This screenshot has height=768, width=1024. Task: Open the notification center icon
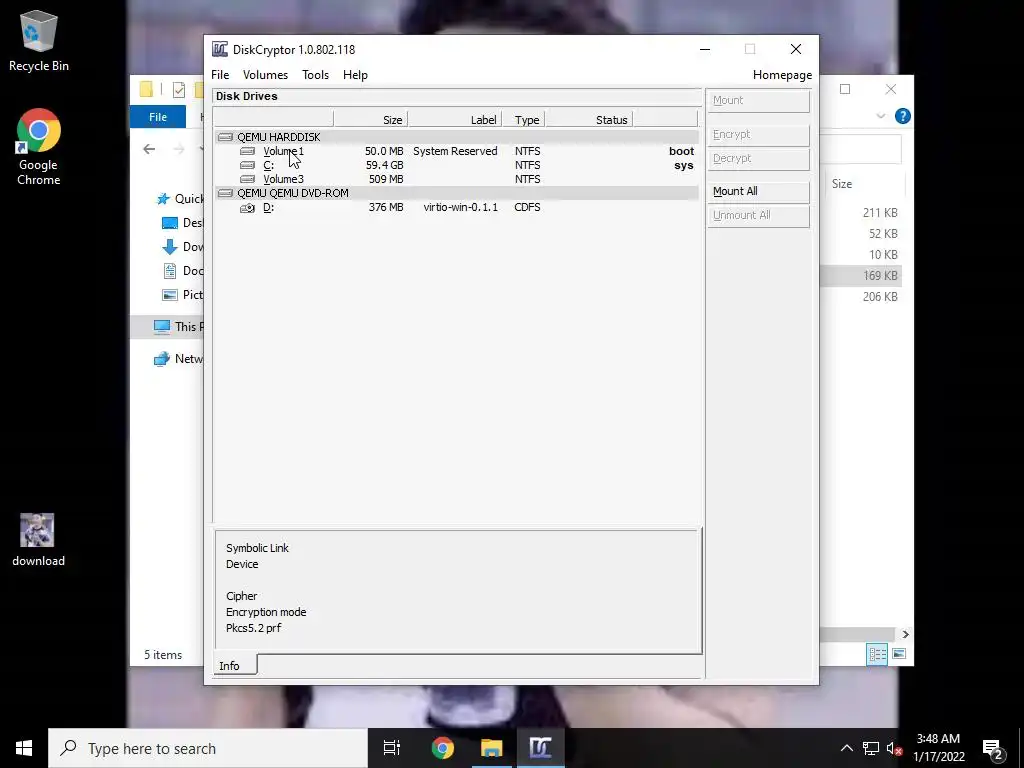(993, 748)
